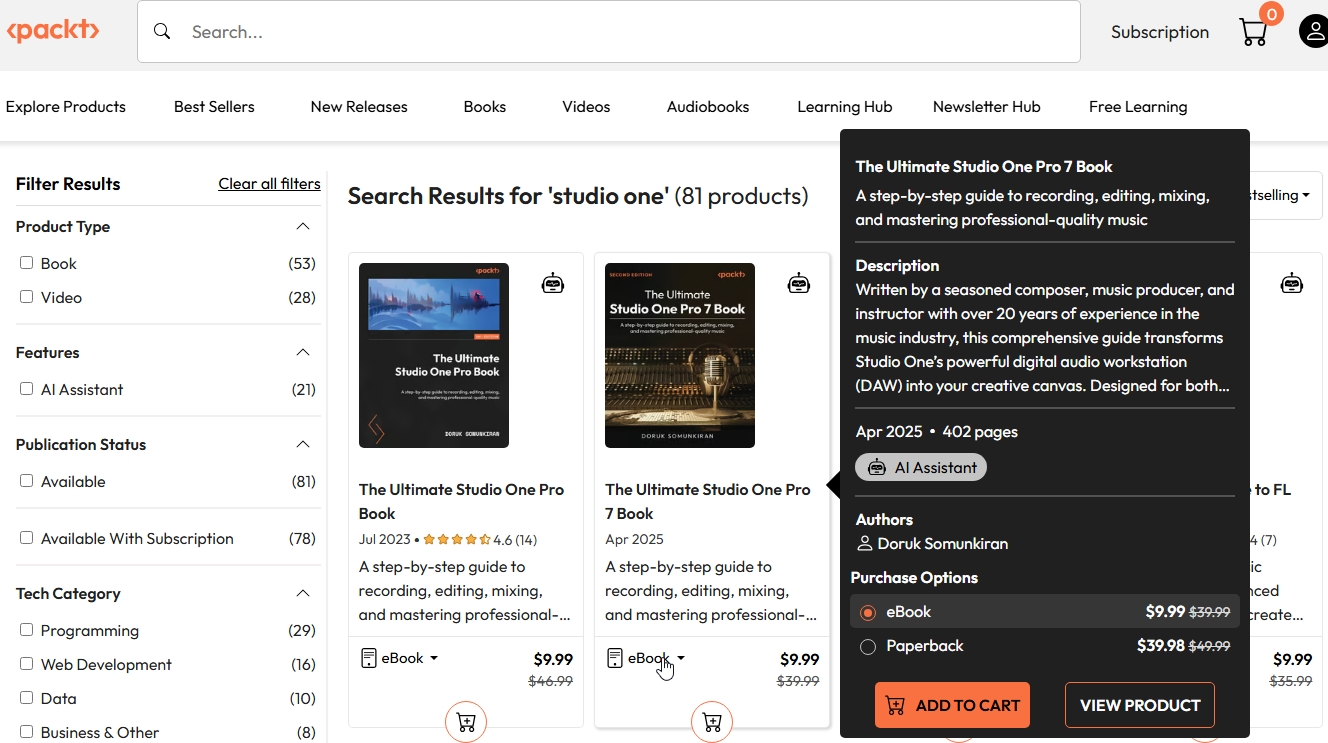This screenshot has width=1328, height=743.
Task: Click AI assistant icon on Studio One Pro 7 Book card
Action: pyautogui.click(x=799, y=283)
